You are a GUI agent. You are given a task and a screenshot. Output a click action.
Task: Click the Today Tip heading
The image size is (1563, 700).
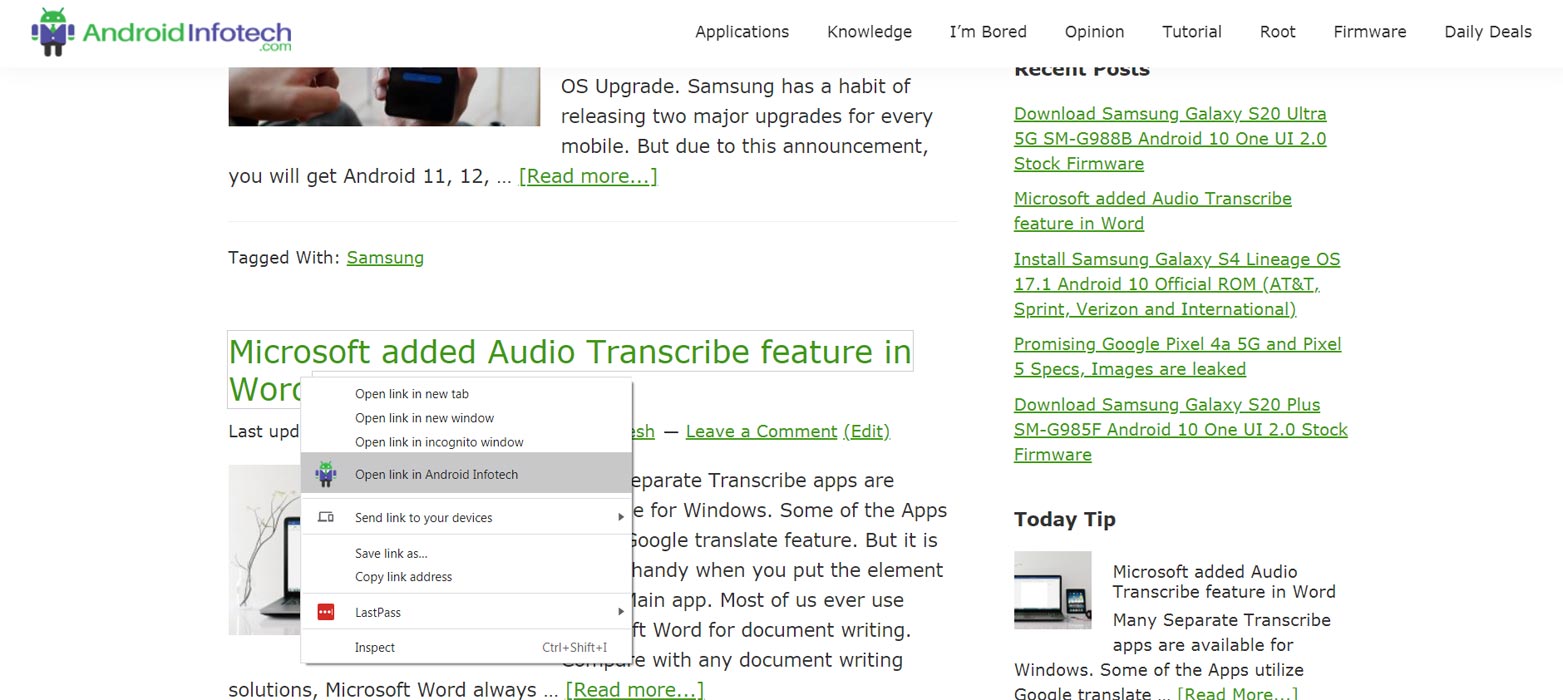(1065, 519)
